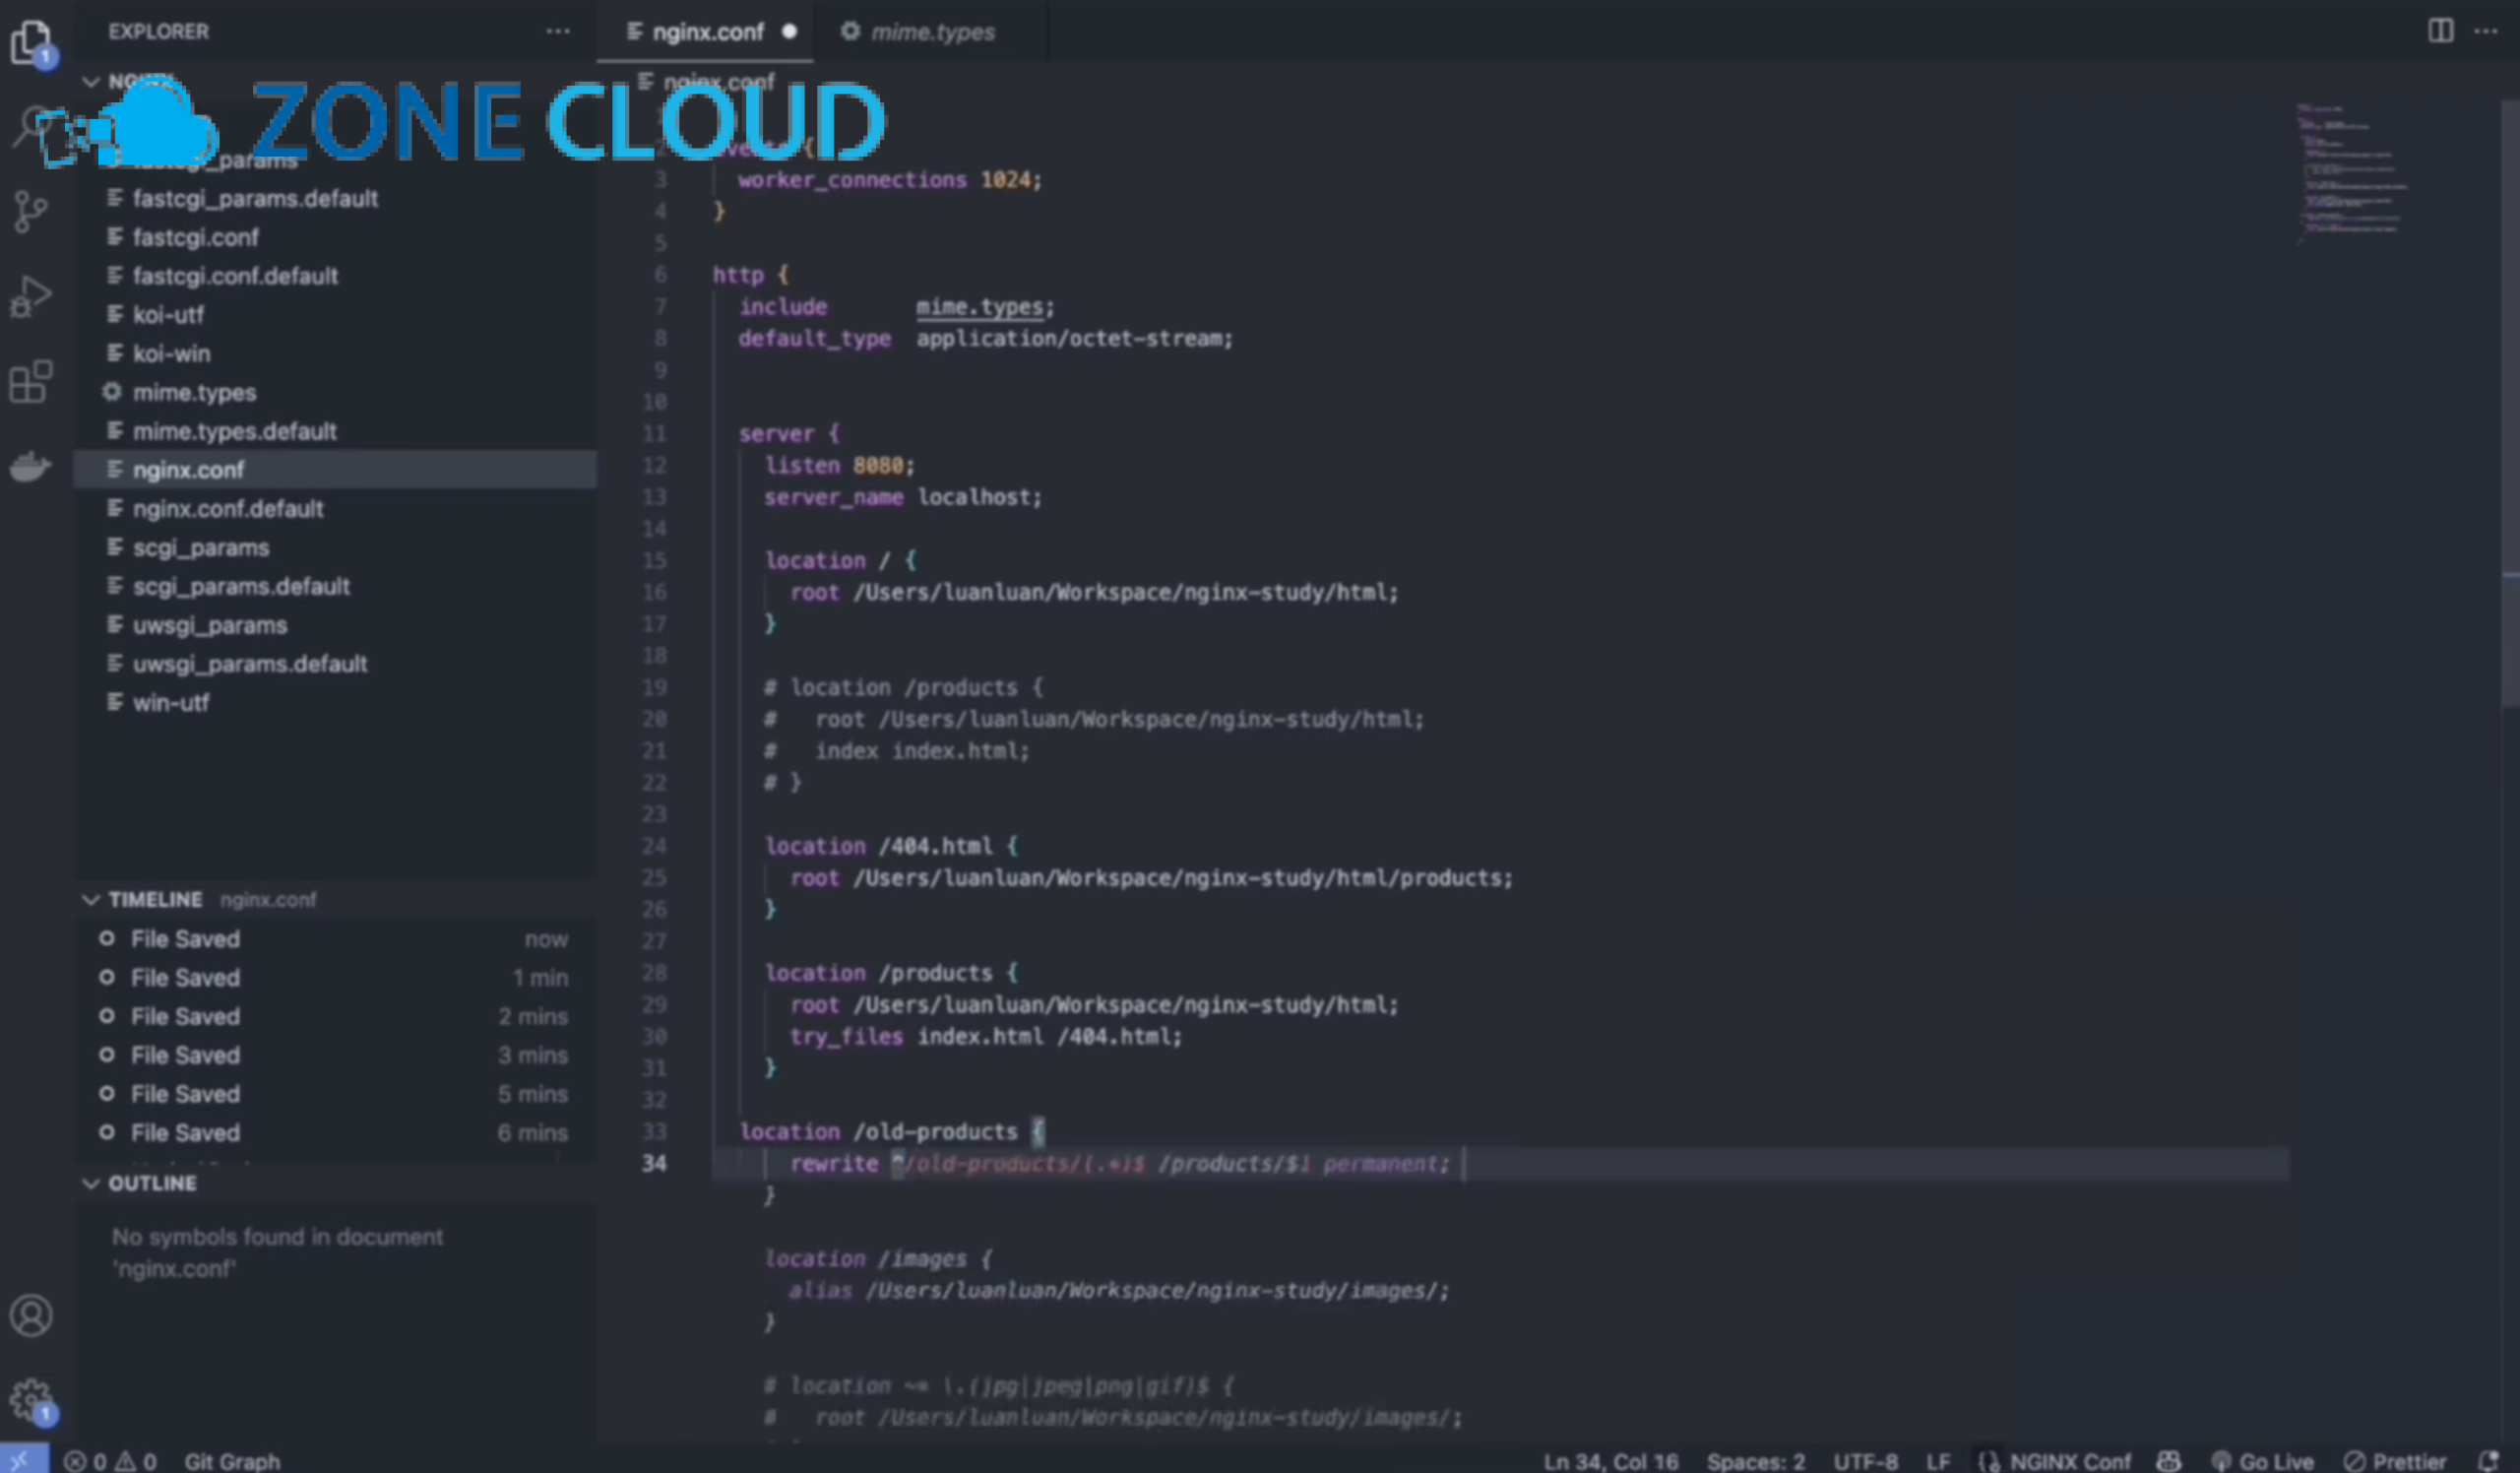Follow the mime.types include link
Screen dimensions: 2520x1473
coord(980,307)
